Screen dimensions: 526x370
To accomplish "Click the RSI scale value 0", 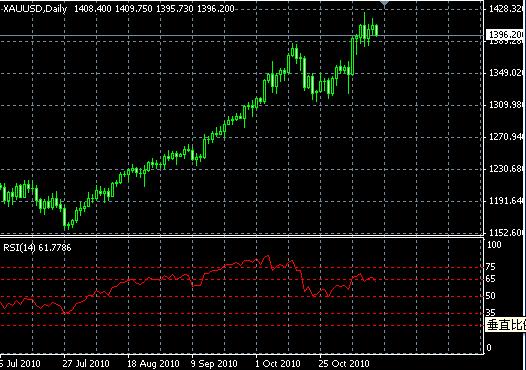I will (488, 348).
